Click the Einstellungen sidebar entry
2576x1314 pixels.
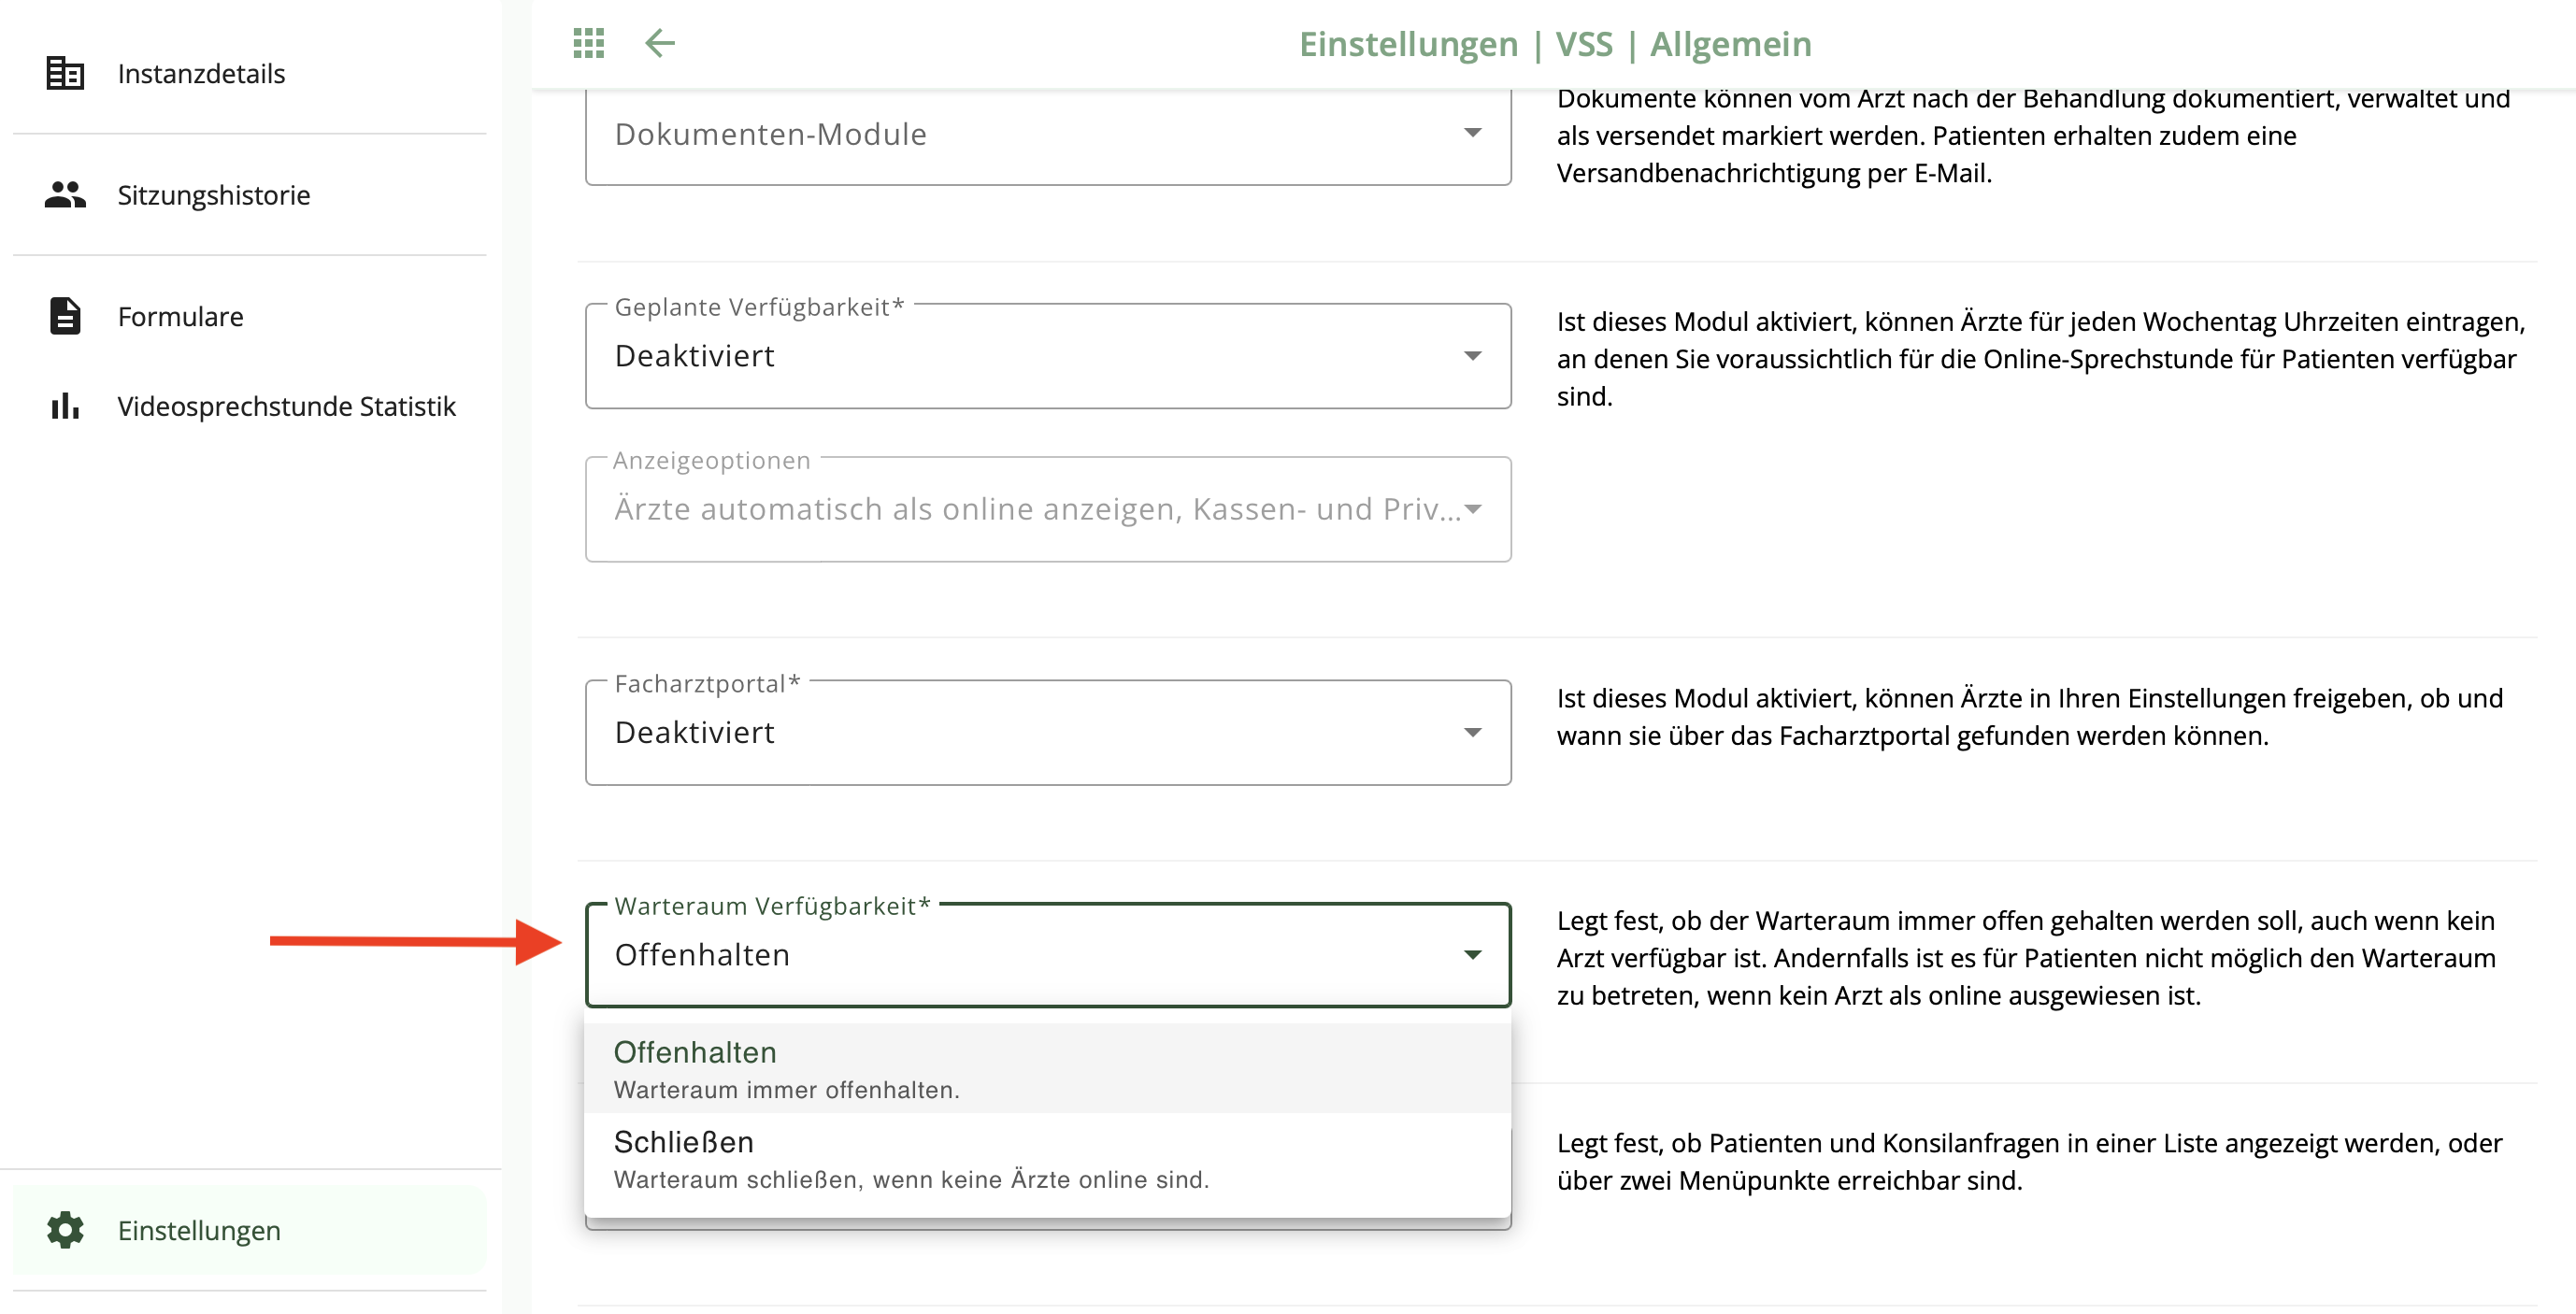(x=250, y=1230)
